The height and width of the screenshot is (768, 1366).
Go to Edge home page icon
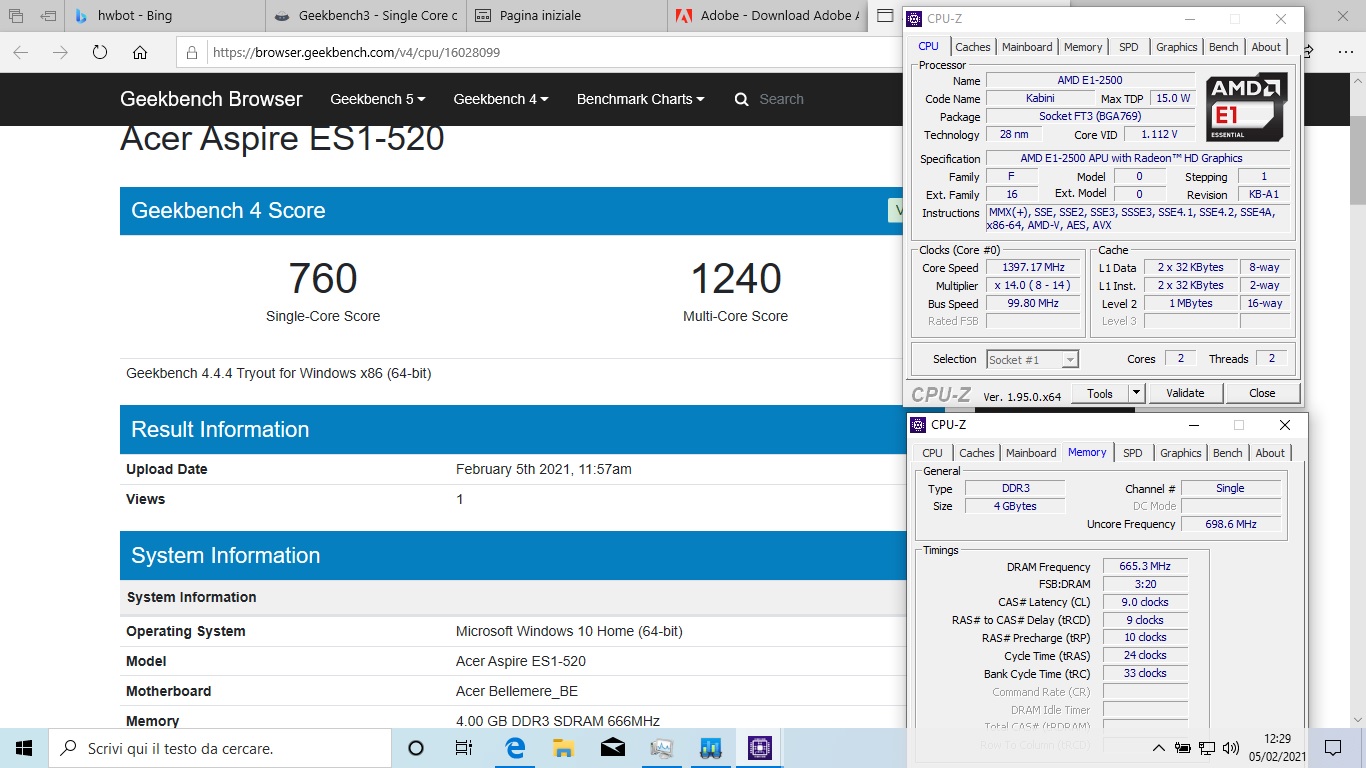coord(140,53)
